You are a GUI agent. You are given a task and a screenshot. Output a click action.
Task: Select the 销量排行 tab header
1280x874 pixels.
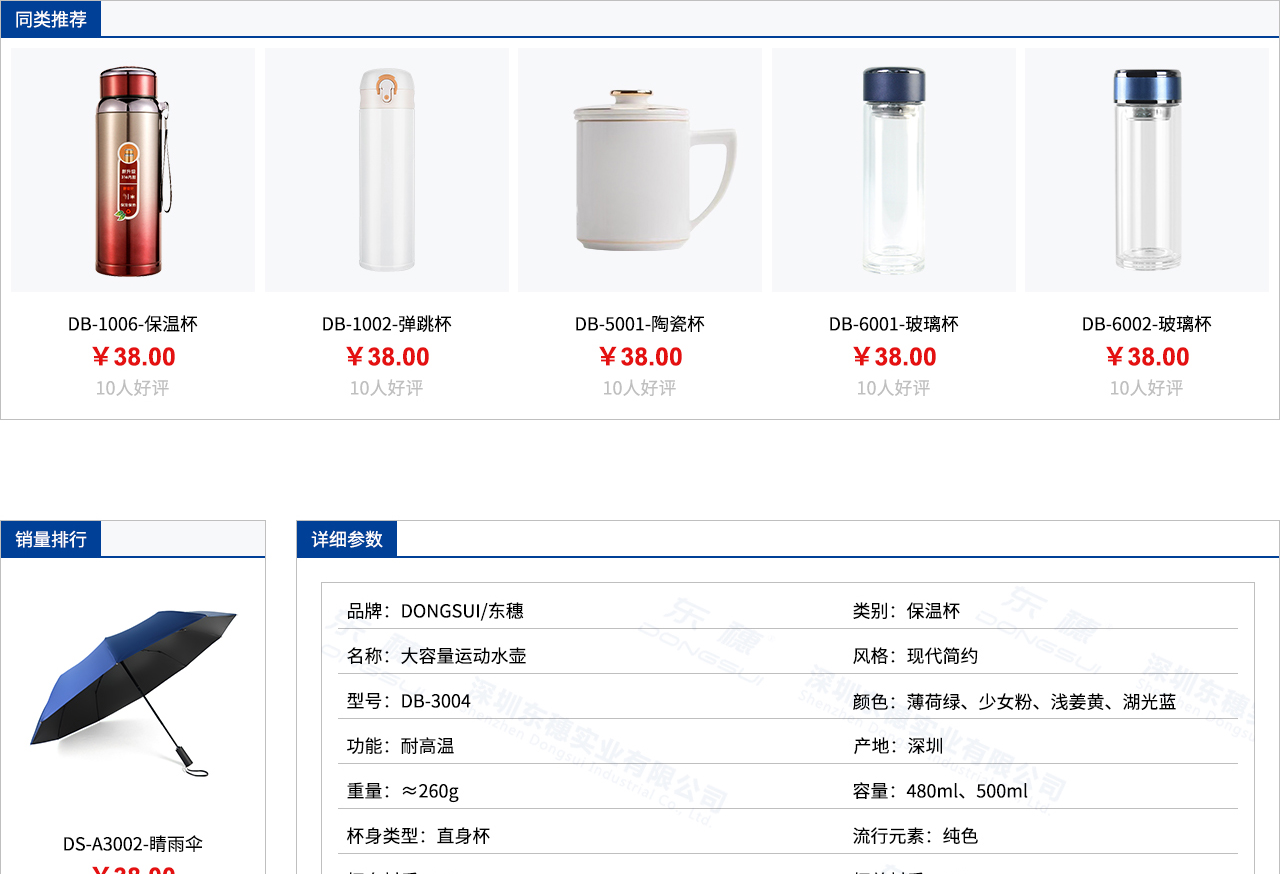[x=51, y=539]
